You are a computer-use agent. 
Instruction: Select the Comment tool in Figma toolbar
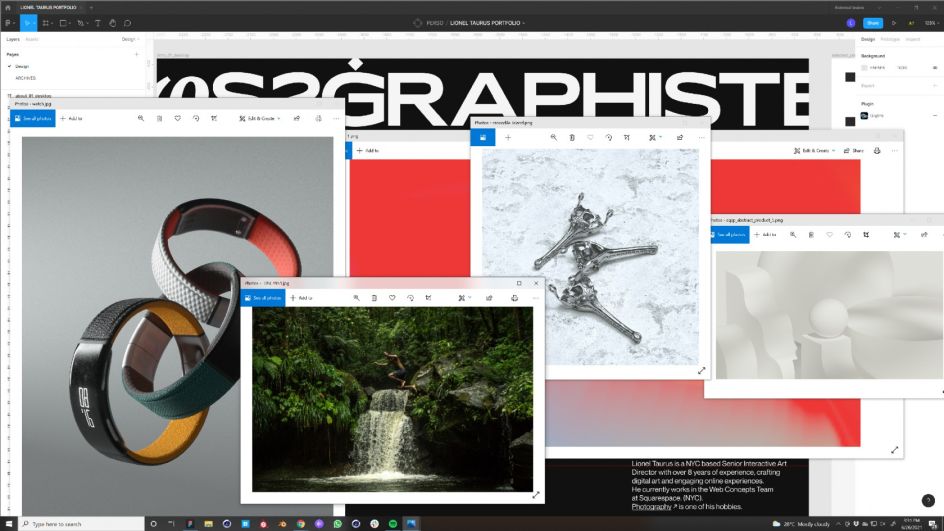pos(127,22)
